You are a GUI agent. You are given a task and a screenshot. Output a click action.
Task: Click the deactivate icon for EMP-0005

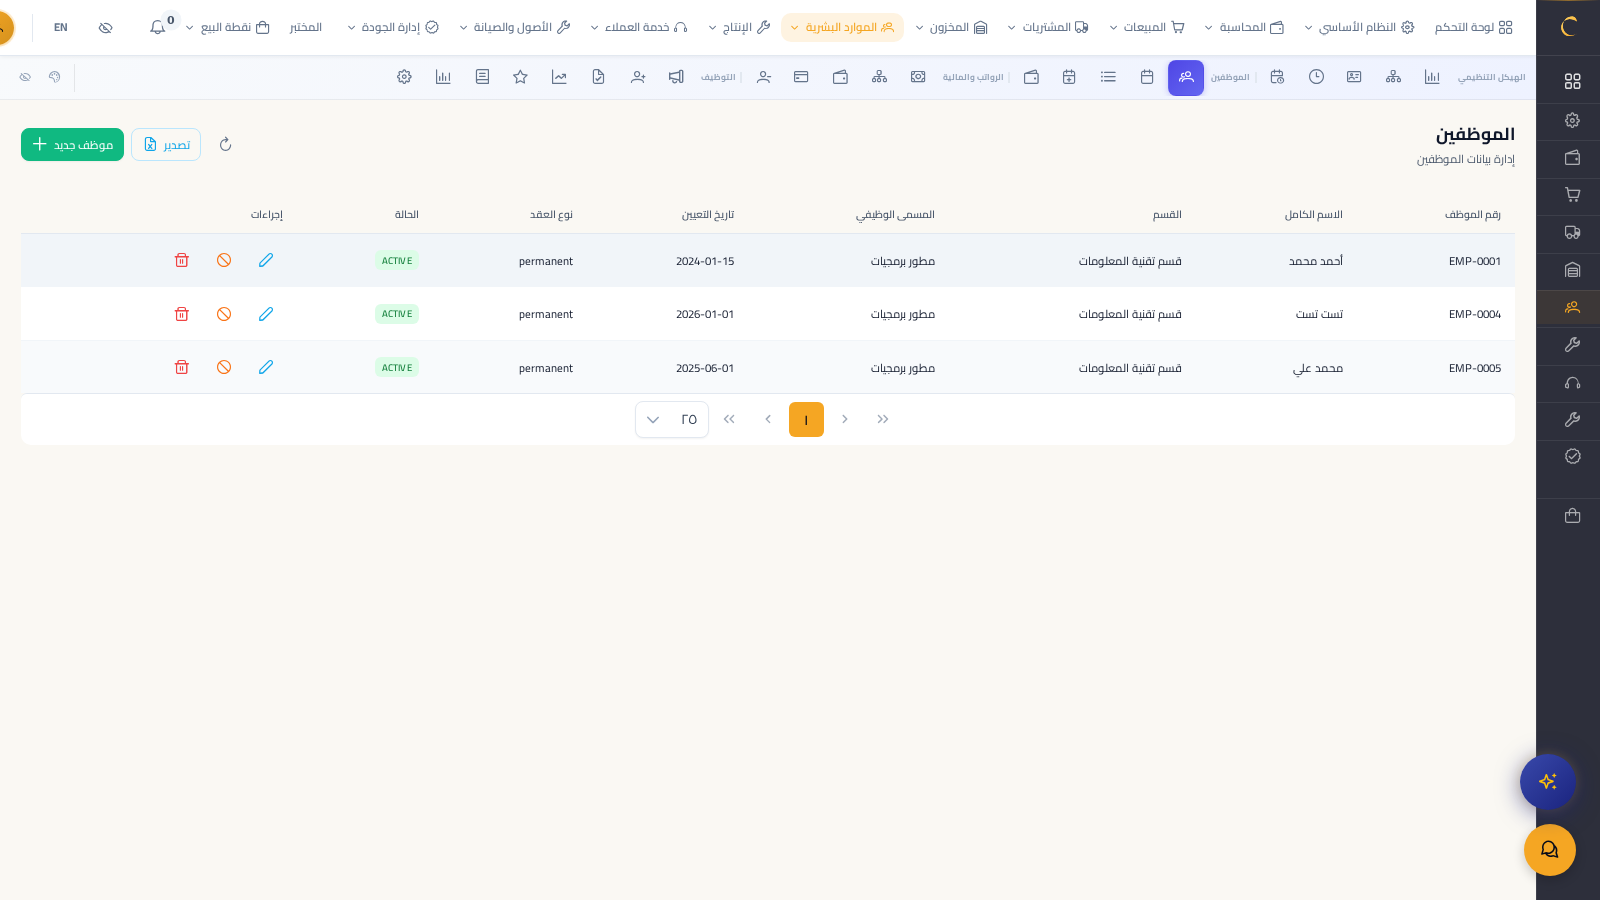click(224, 367)
